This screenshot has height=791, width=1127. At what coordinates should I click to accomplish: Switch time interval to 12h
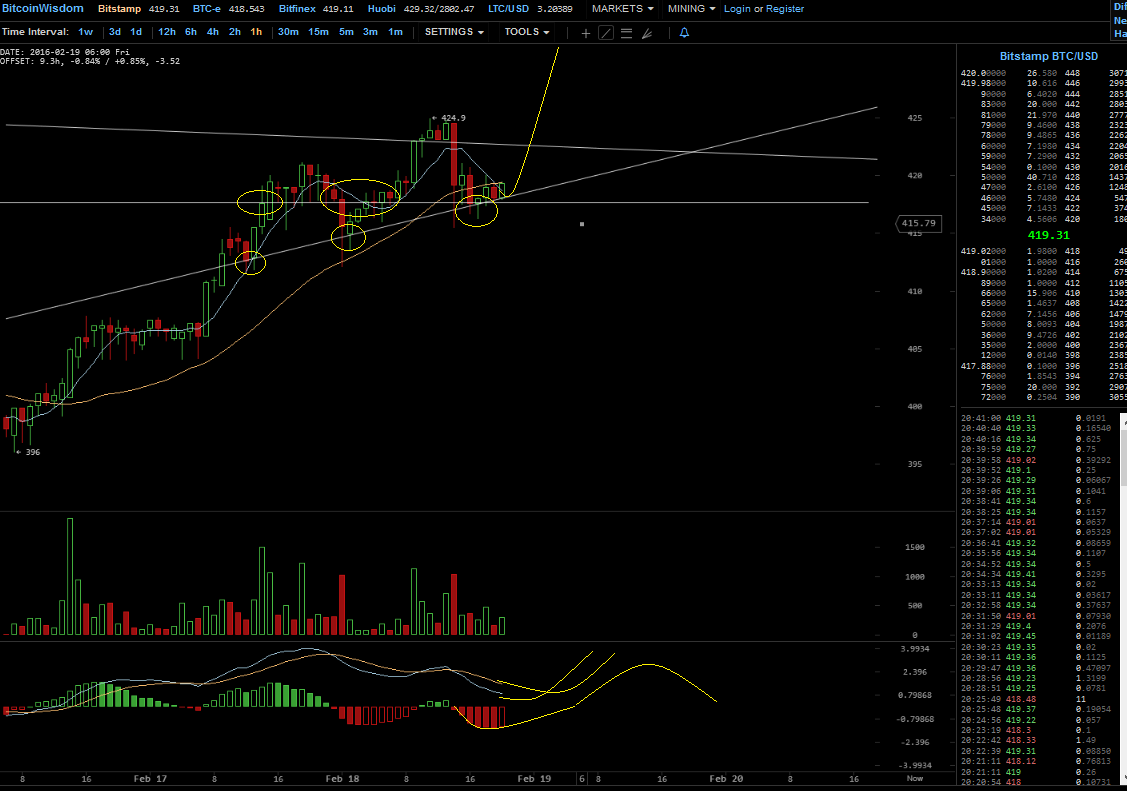tap(167, 32)
